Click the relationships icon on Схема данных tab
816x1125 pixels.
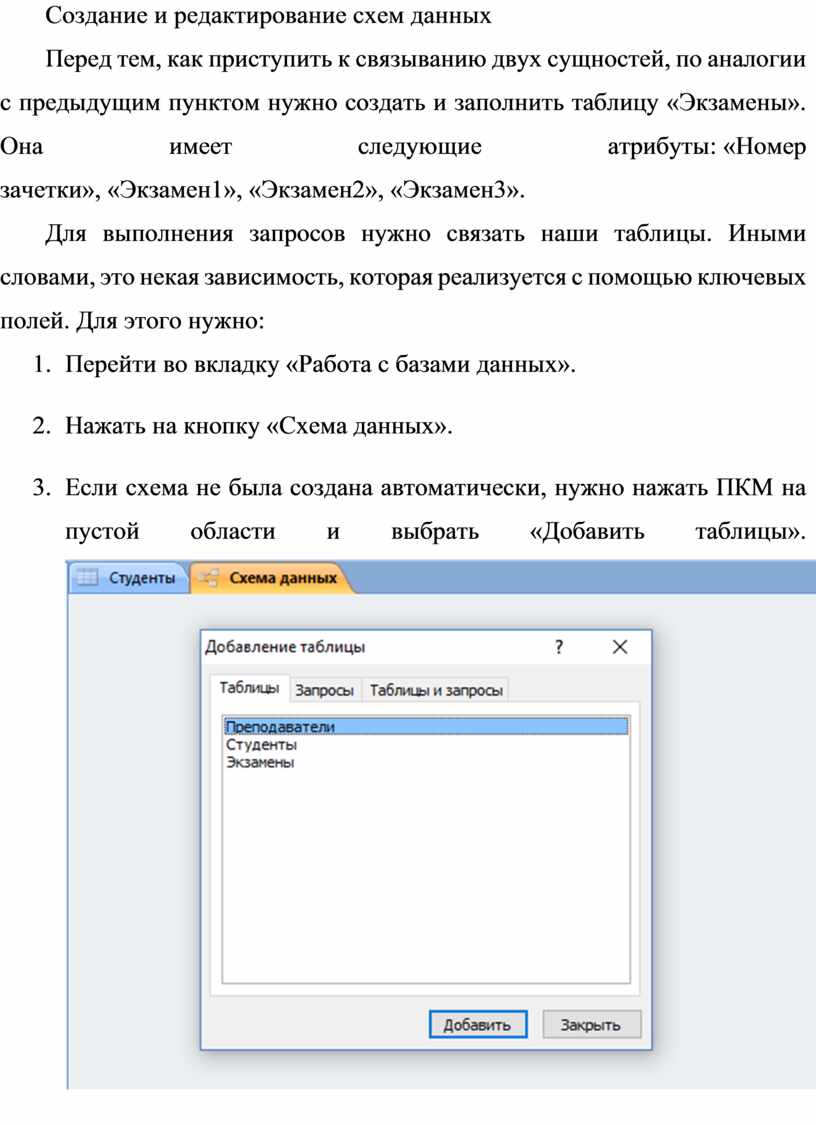click(209, 578)
